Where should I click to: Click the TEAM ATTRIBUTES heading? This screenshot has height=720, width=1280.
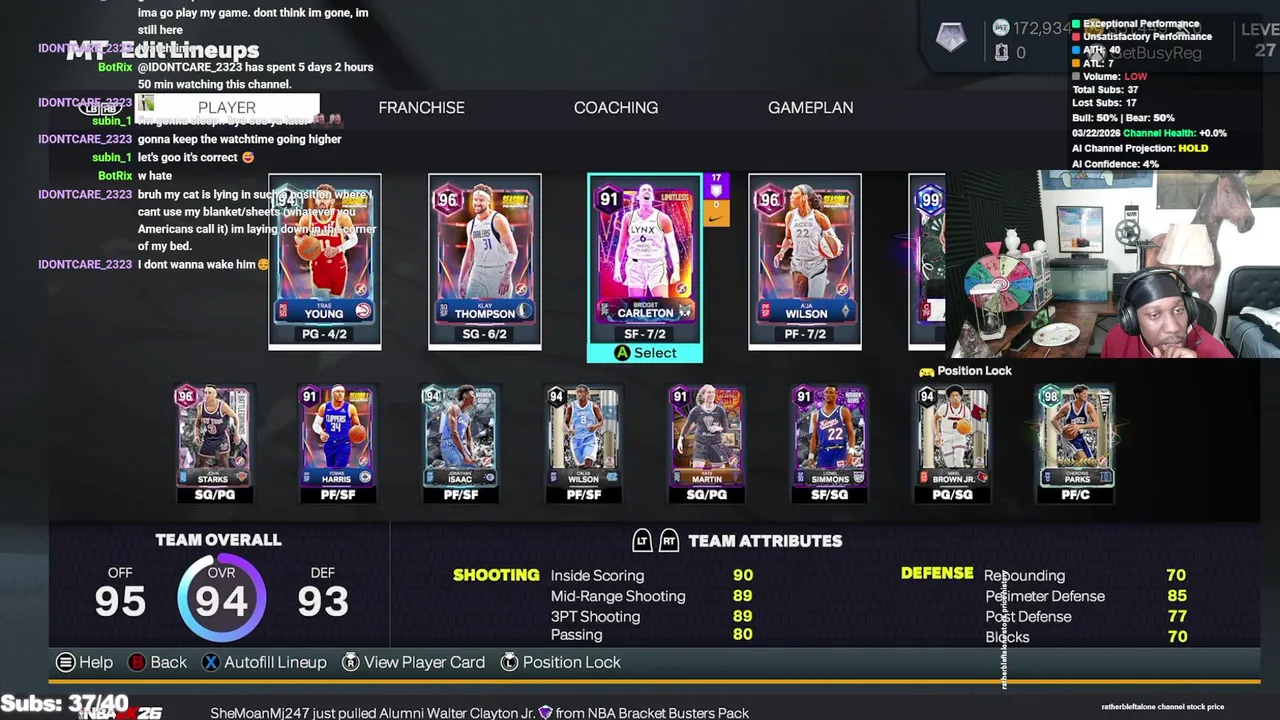[x=765, y=541]
